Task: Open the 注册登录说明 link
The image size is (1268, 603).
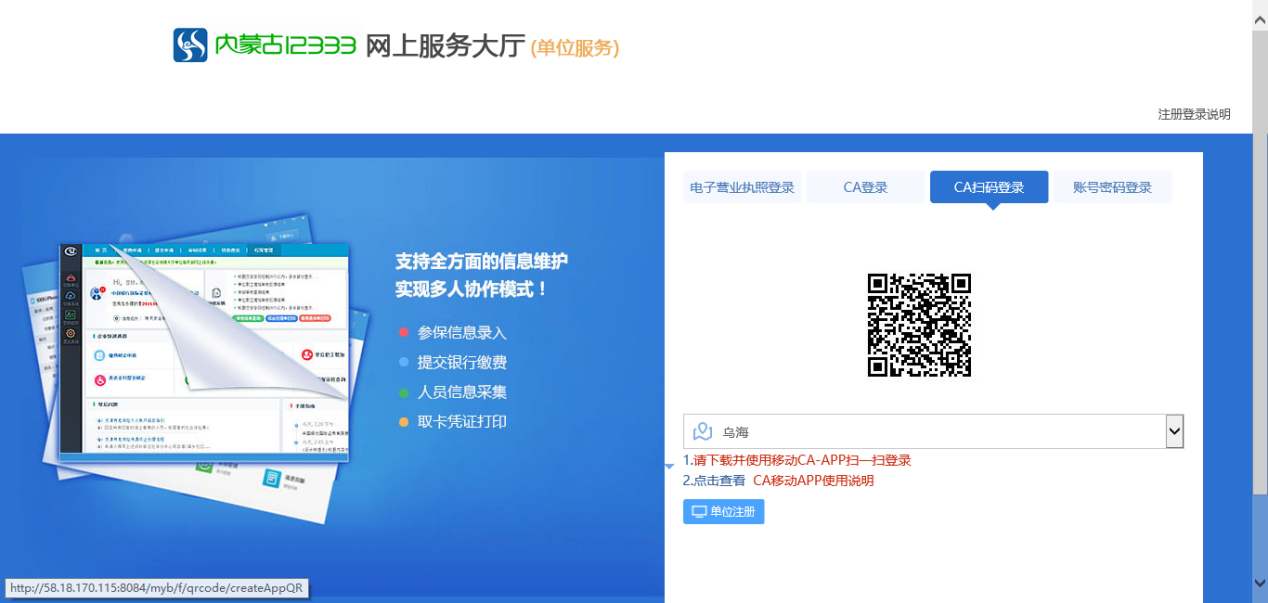Action: click(x=1194, y=114)
